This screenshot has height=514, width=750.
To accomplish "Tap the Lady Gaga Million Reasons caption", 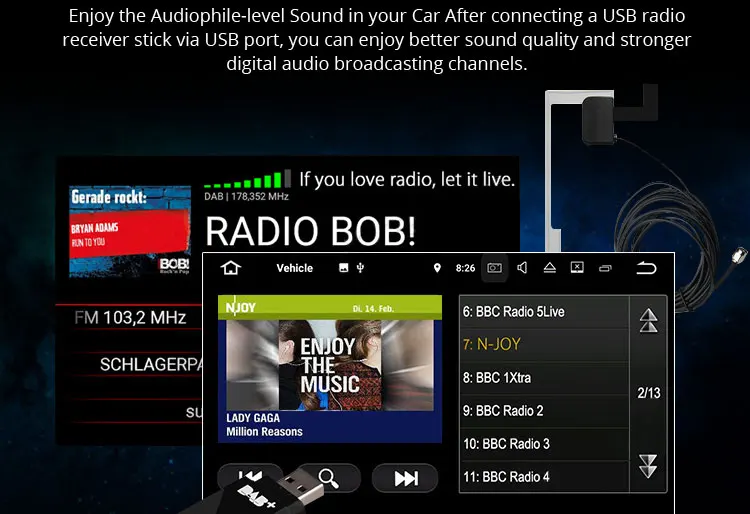I will point(265,425).
